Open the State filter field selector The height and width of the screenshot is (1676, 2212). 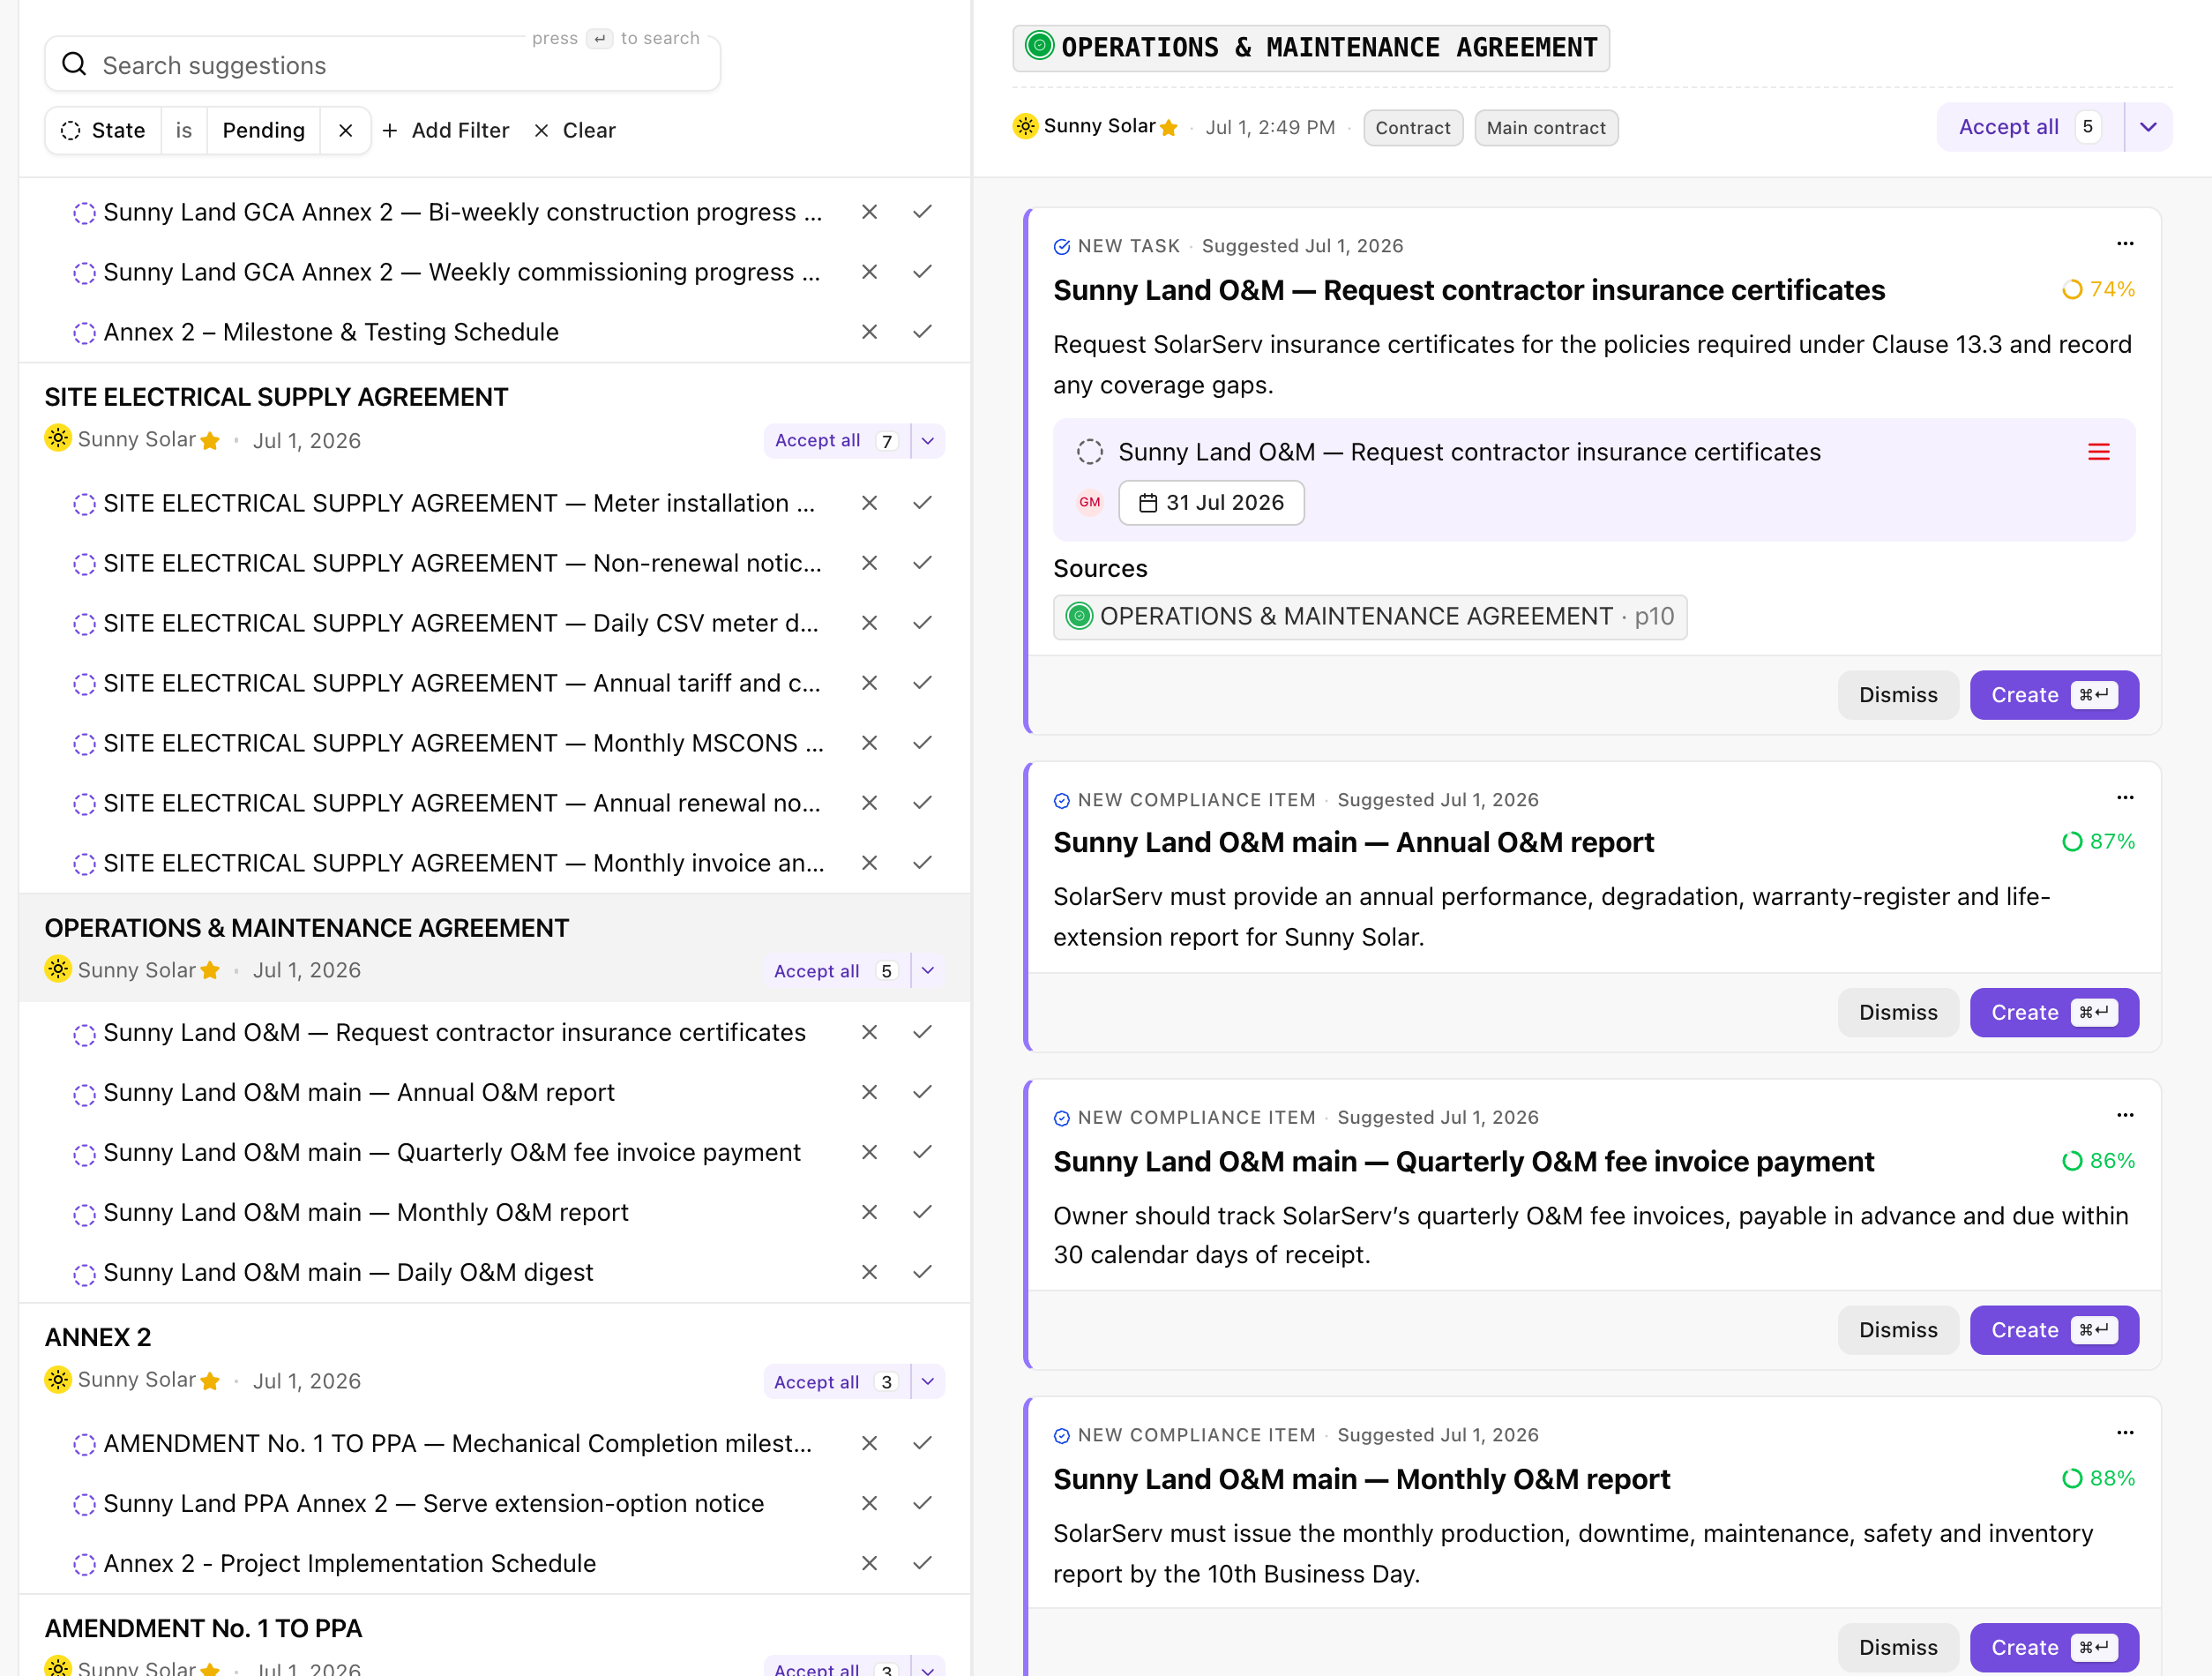pyautogui.click(x=104, y=130)
